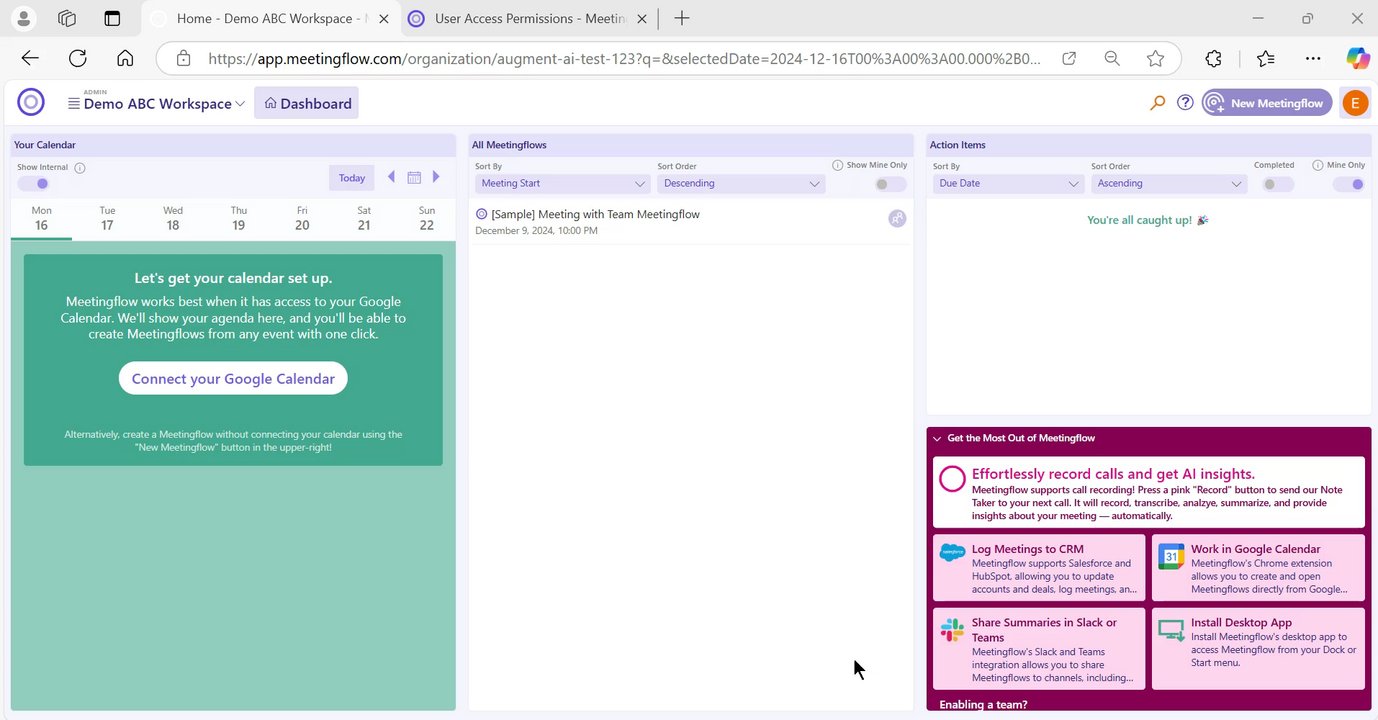Image resolution: width=1378 pixels, height=720 pixels.
Task: Click Connect your Google Calendar
Action: 233,379
